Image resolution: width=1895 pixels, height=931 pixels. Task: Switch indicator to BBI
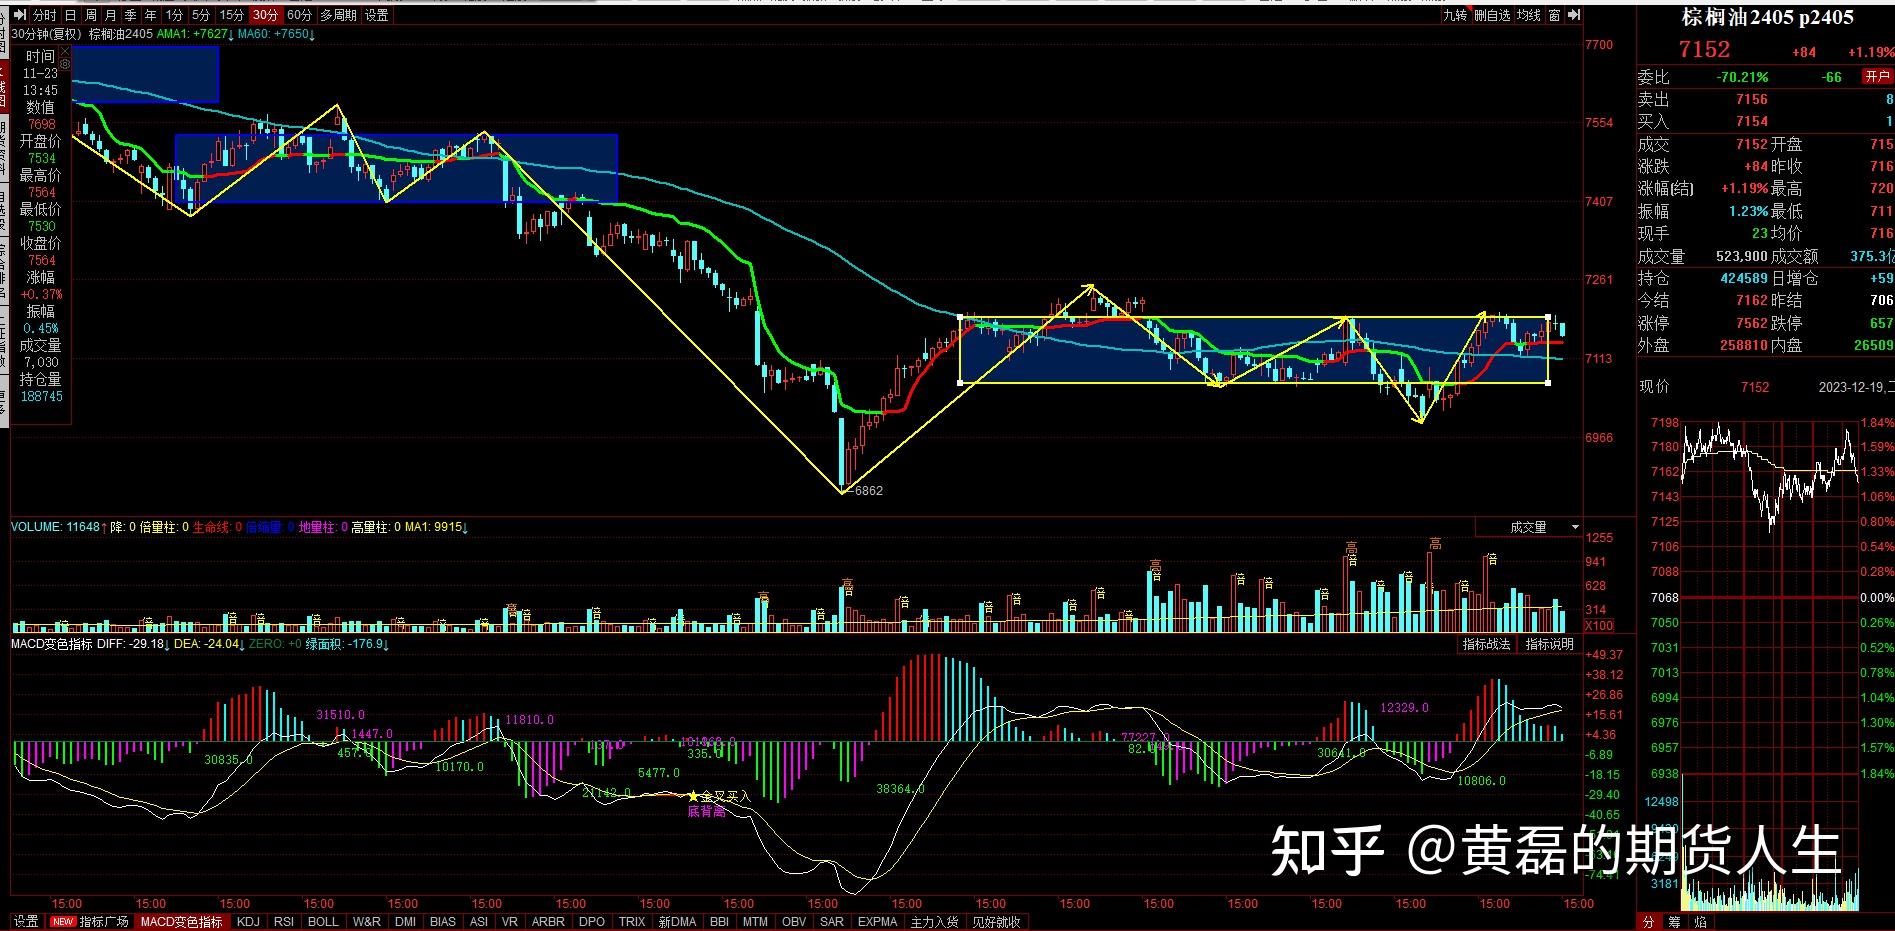(719, 922)
